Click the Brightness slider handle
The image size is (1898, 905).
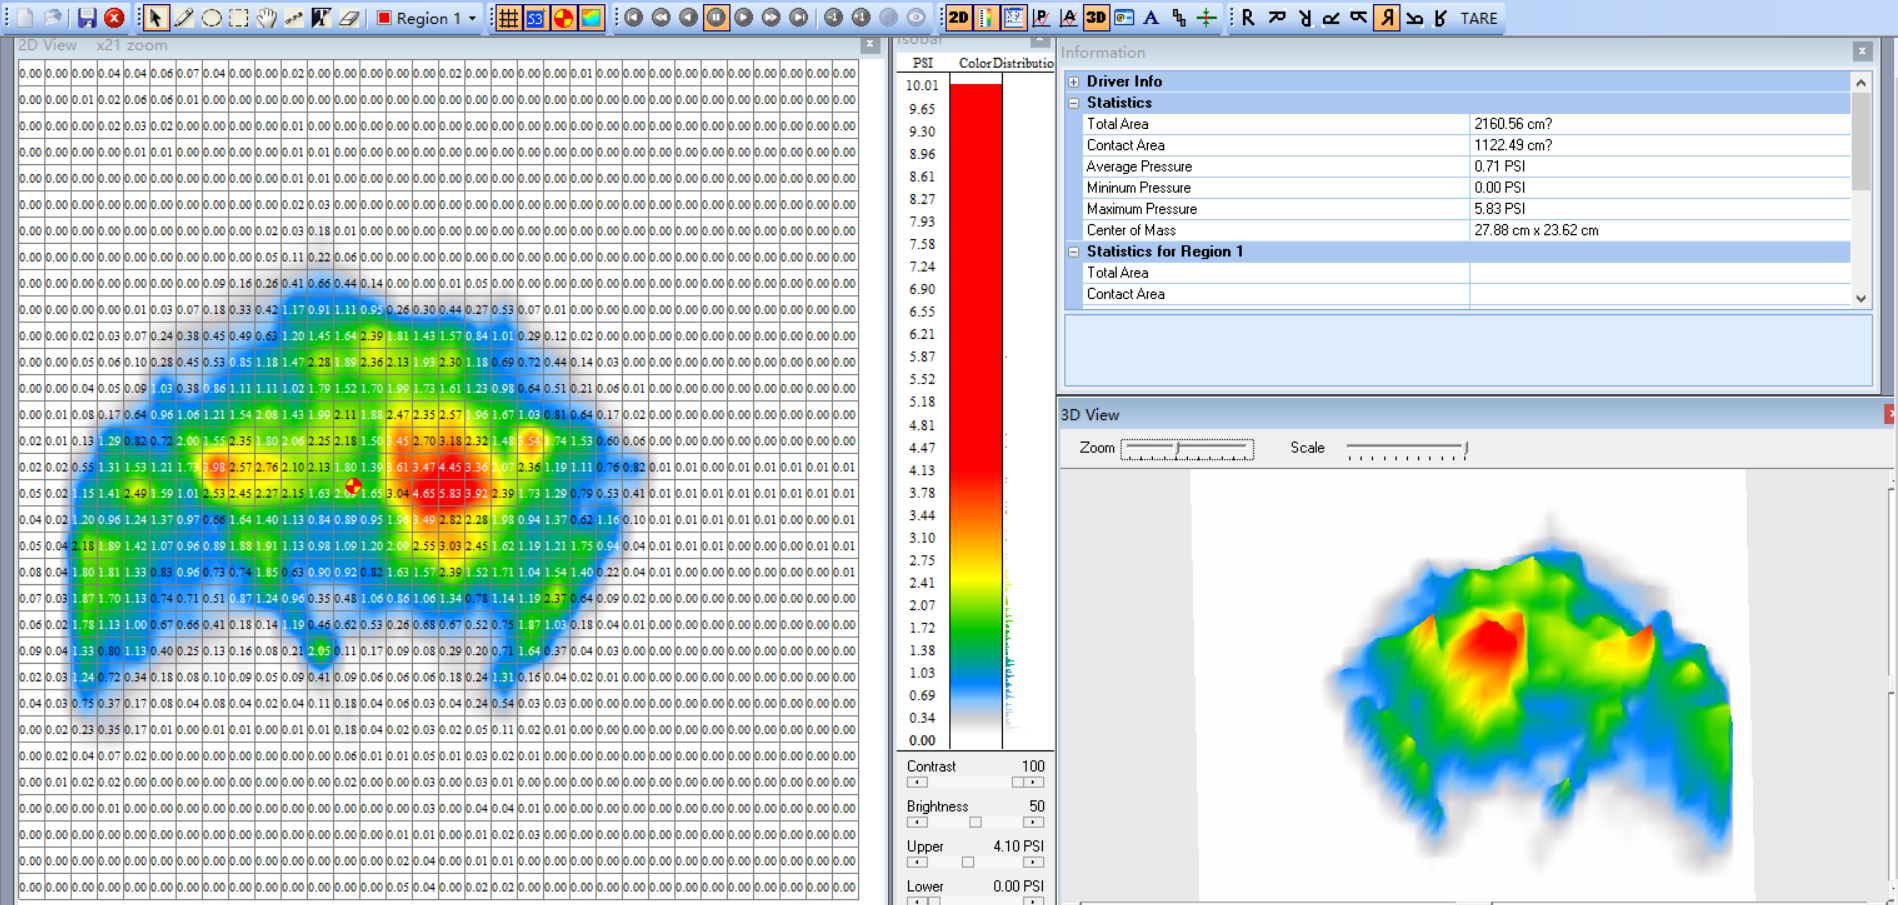975,822
